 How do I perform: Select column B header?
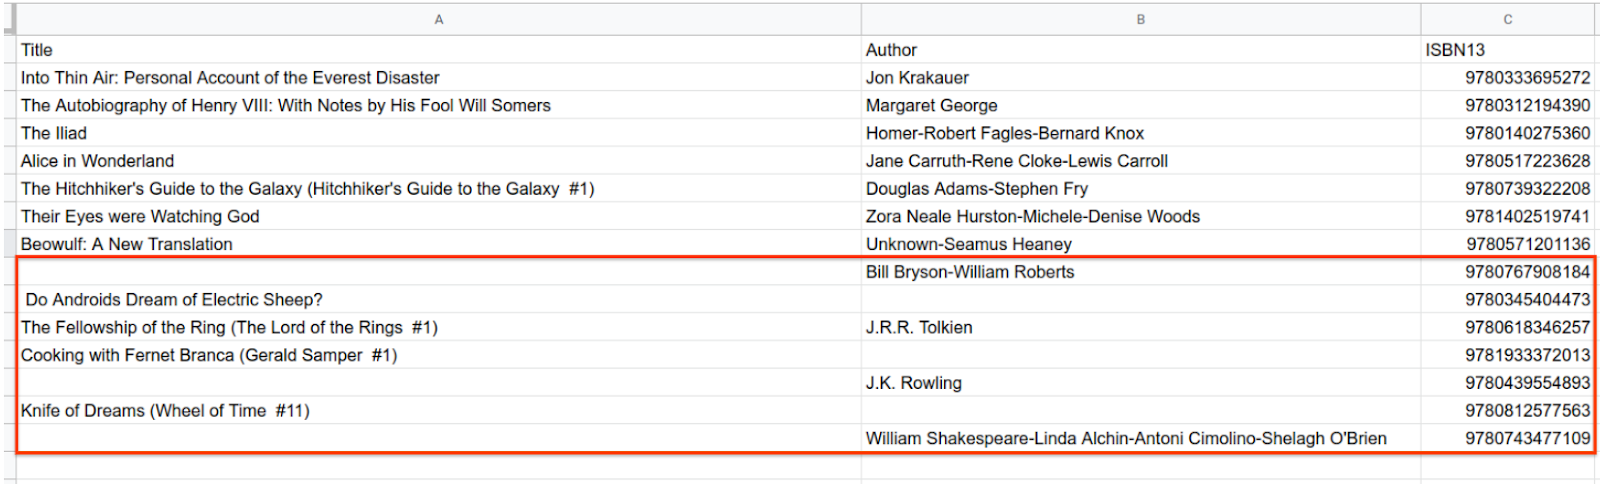(x=1140, y=19)
